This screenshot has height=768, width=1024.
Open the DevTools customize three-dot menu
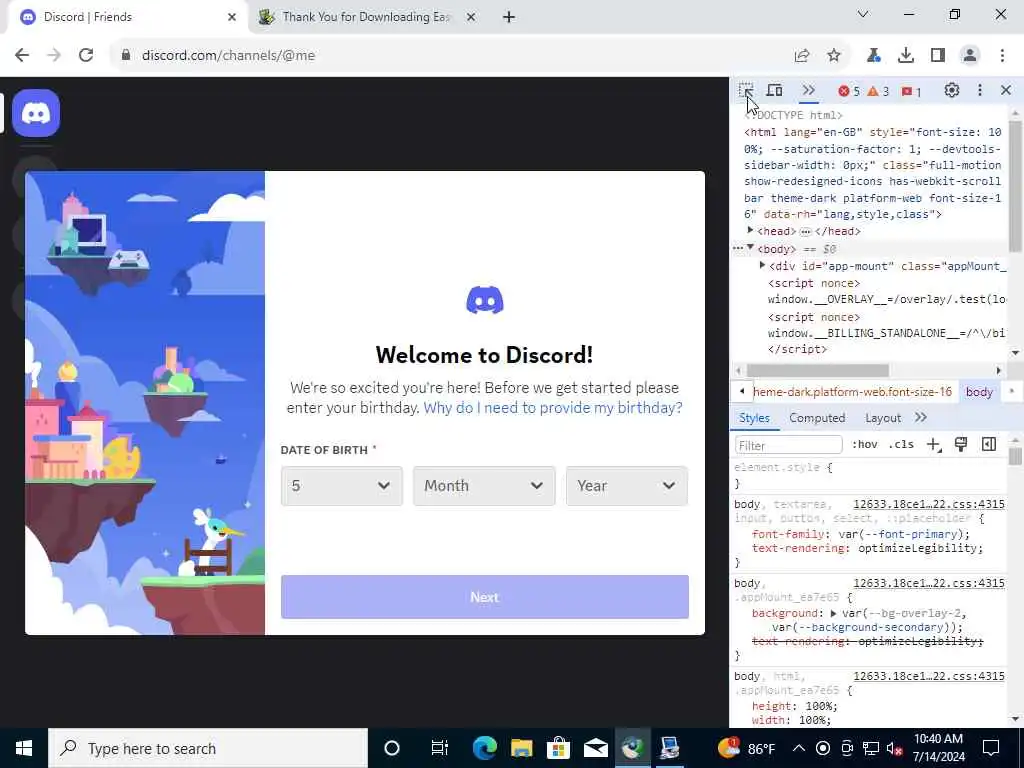coord(980,90)
